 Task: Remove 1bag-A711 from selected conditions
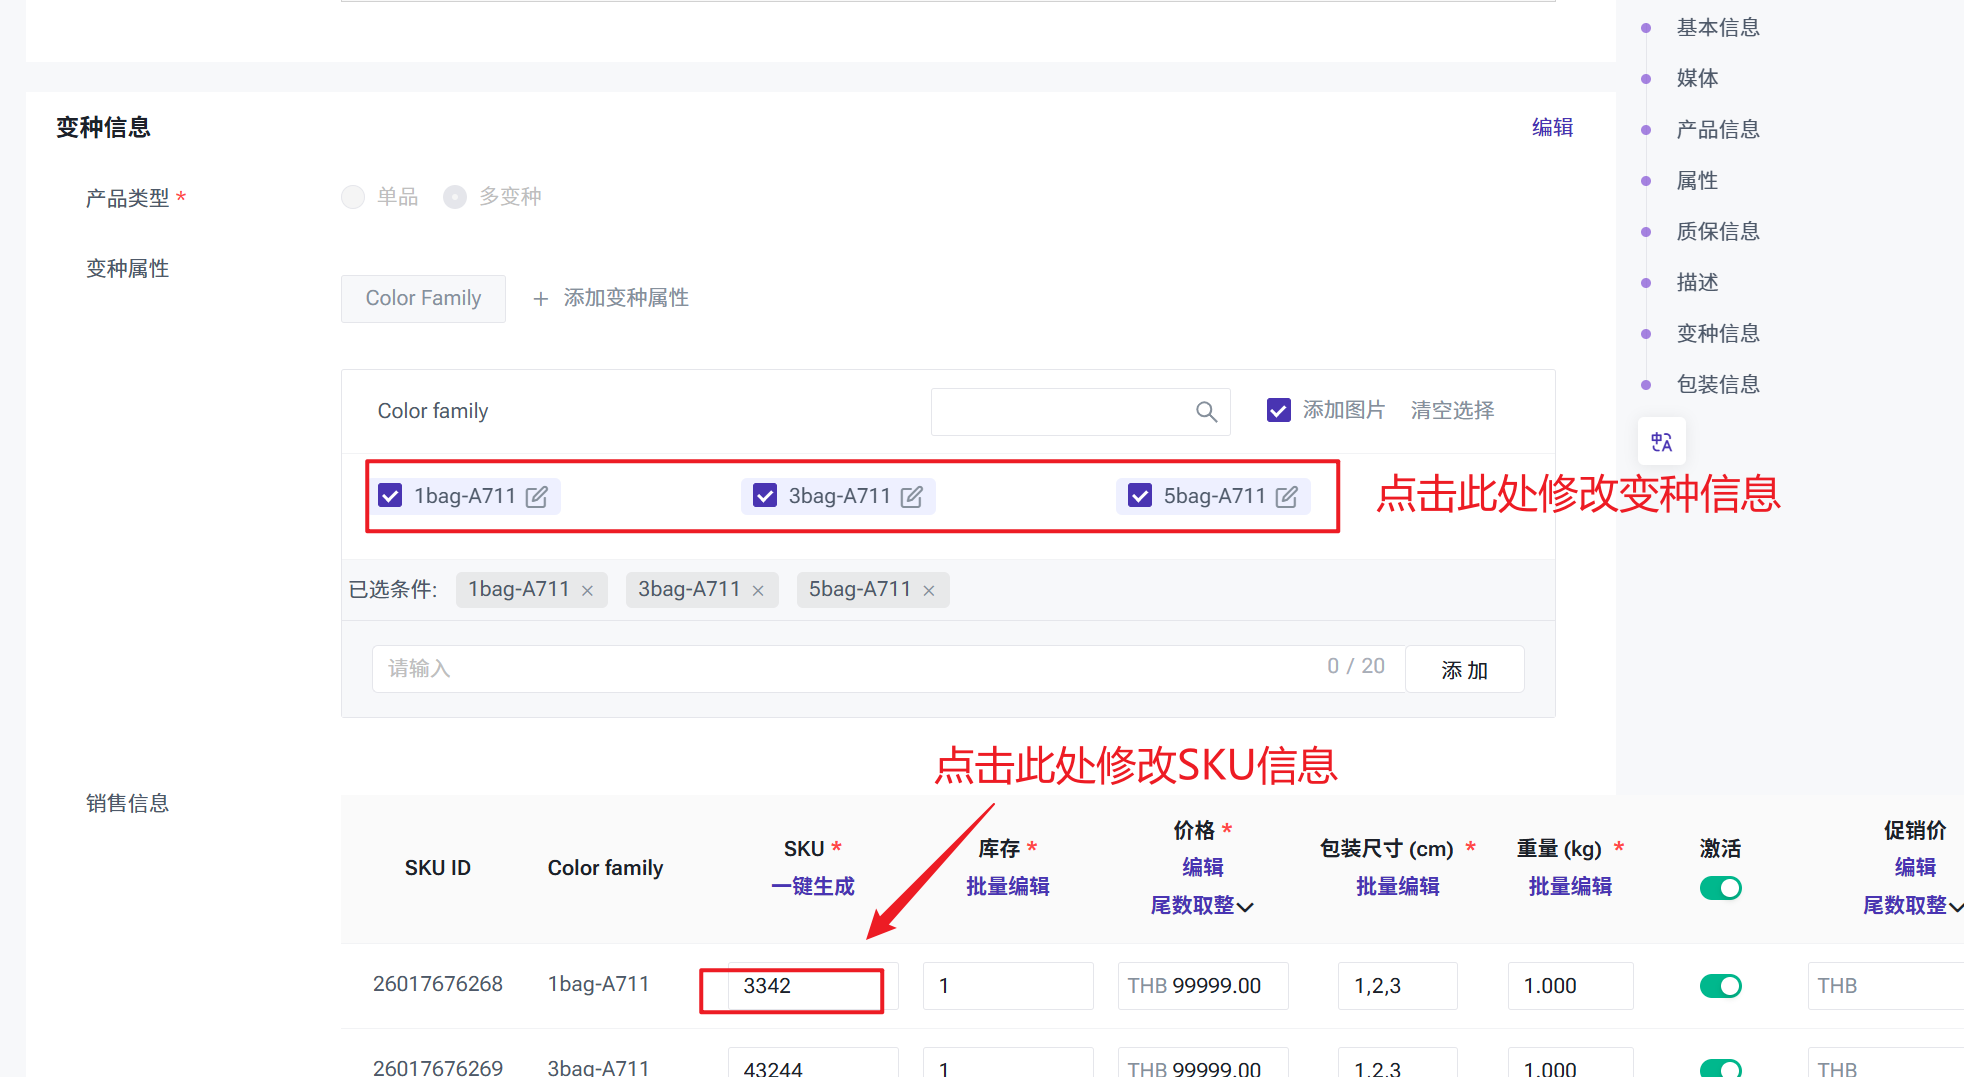tap(588, 591)
